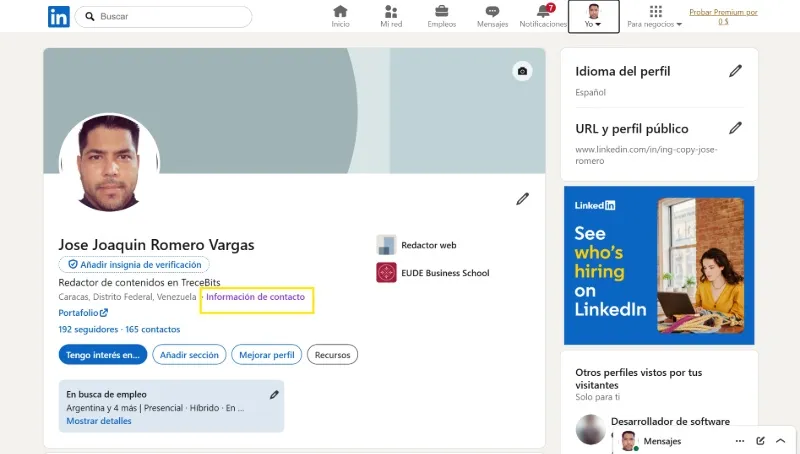This screenshot has width=800, height=454.
Task: View 165 contactos link
Action: [x=153, y=330]
